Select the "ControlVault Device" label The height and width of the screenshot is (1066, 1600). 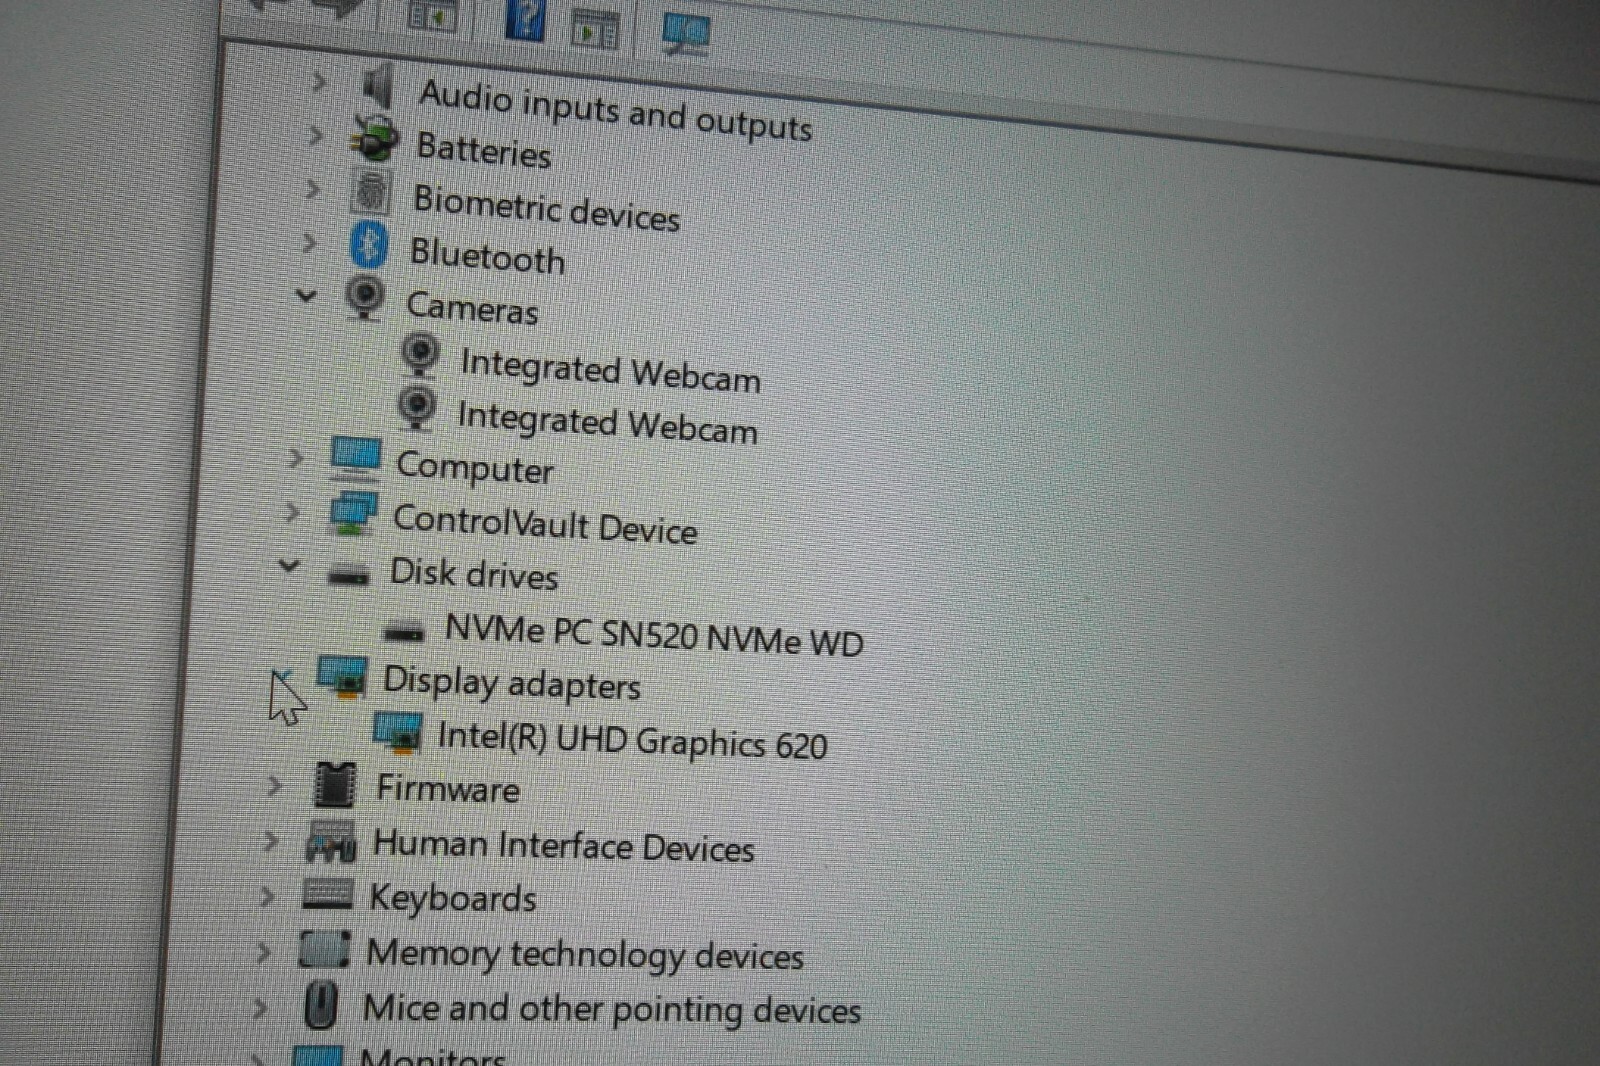545,523
